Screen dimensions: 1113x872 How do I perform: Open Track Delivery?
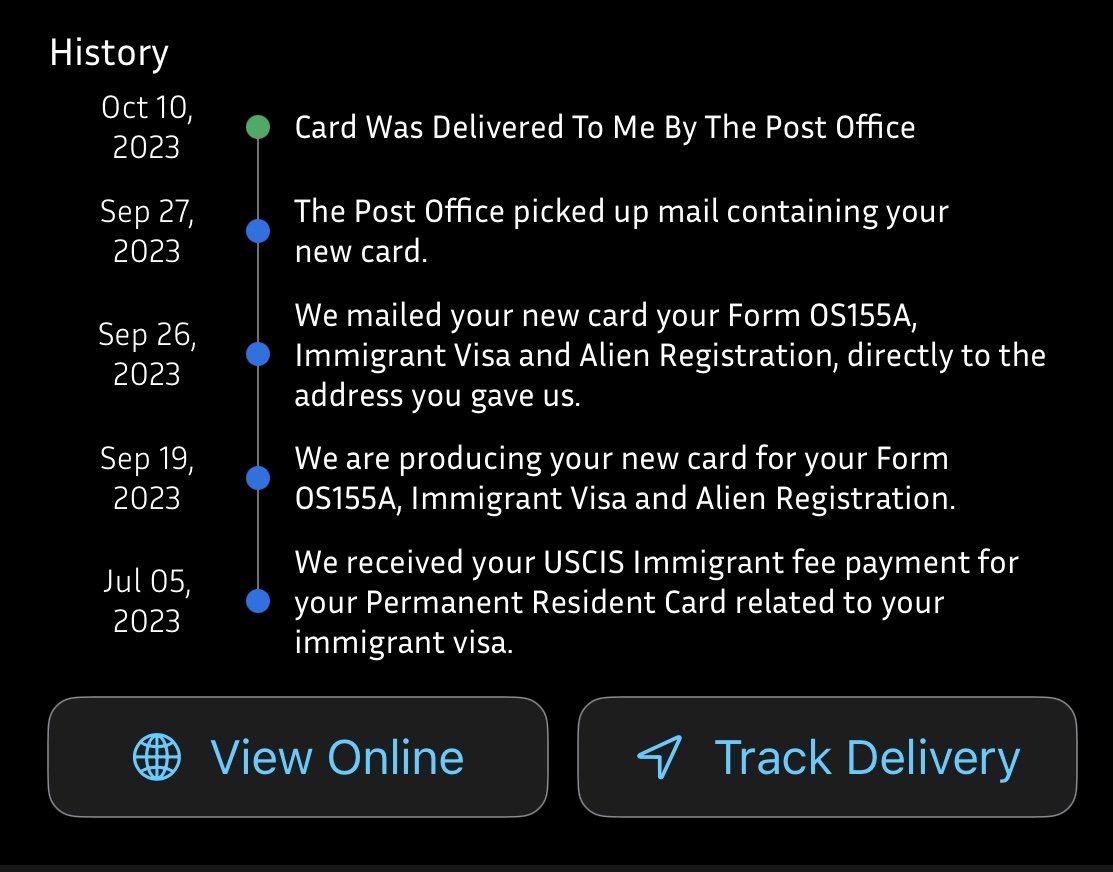click(x=828, y=757)
